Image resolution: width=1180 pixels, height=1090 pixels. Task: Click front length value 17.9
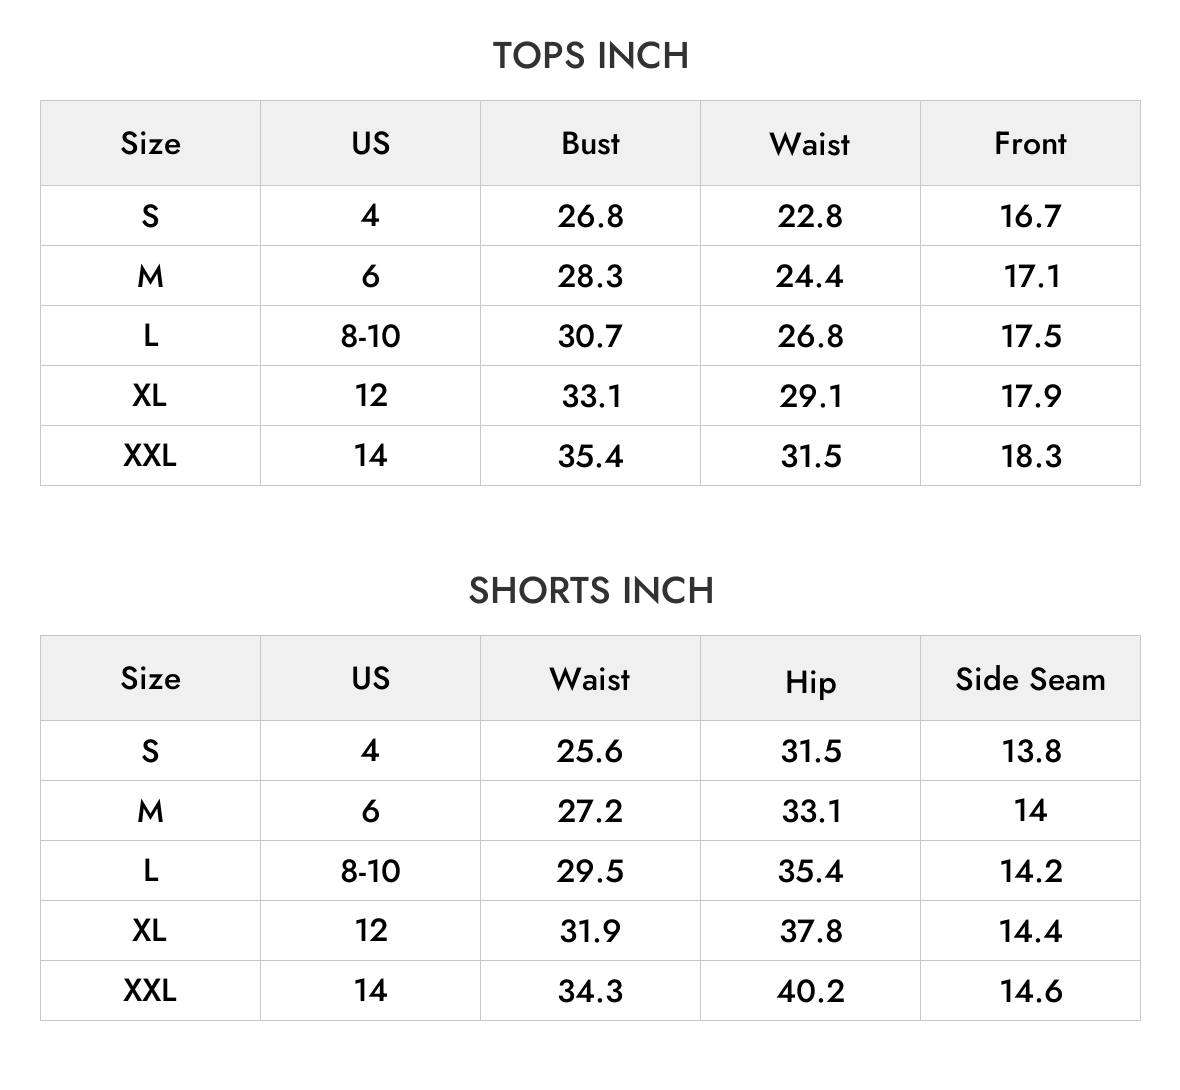[x=1030, y=396]
